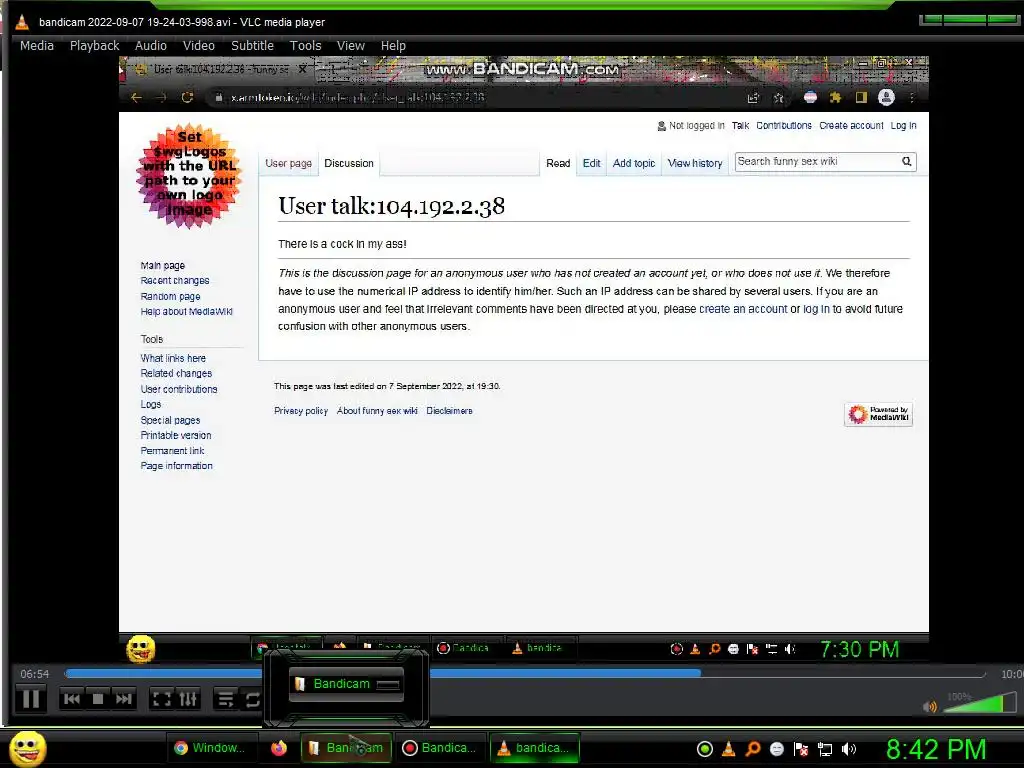This screenshot has height=768, width=1024.
Task: Open the Audio menu
Action: point(151,46)
